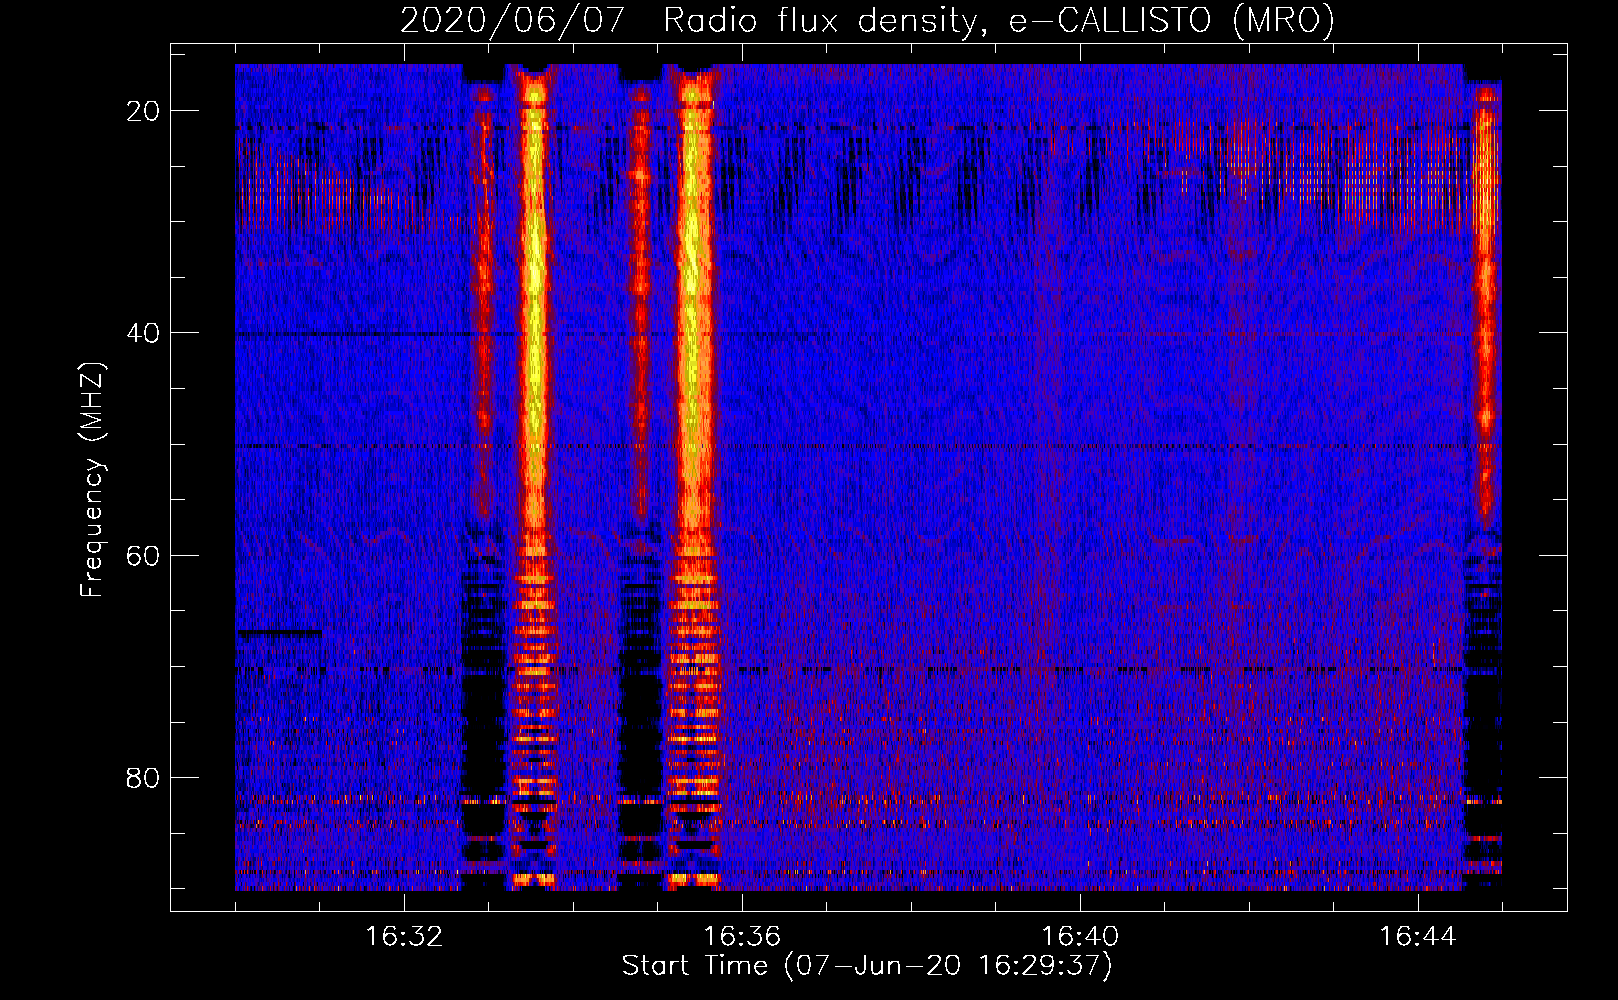
Task: Click the '20' frequency tick label
Action: (x=143, y=111)
